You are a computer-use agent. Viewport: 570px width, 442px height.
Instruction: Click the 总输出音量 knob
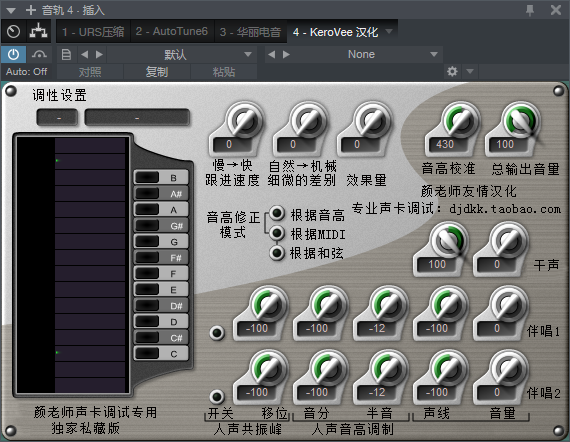click(521, 120)
